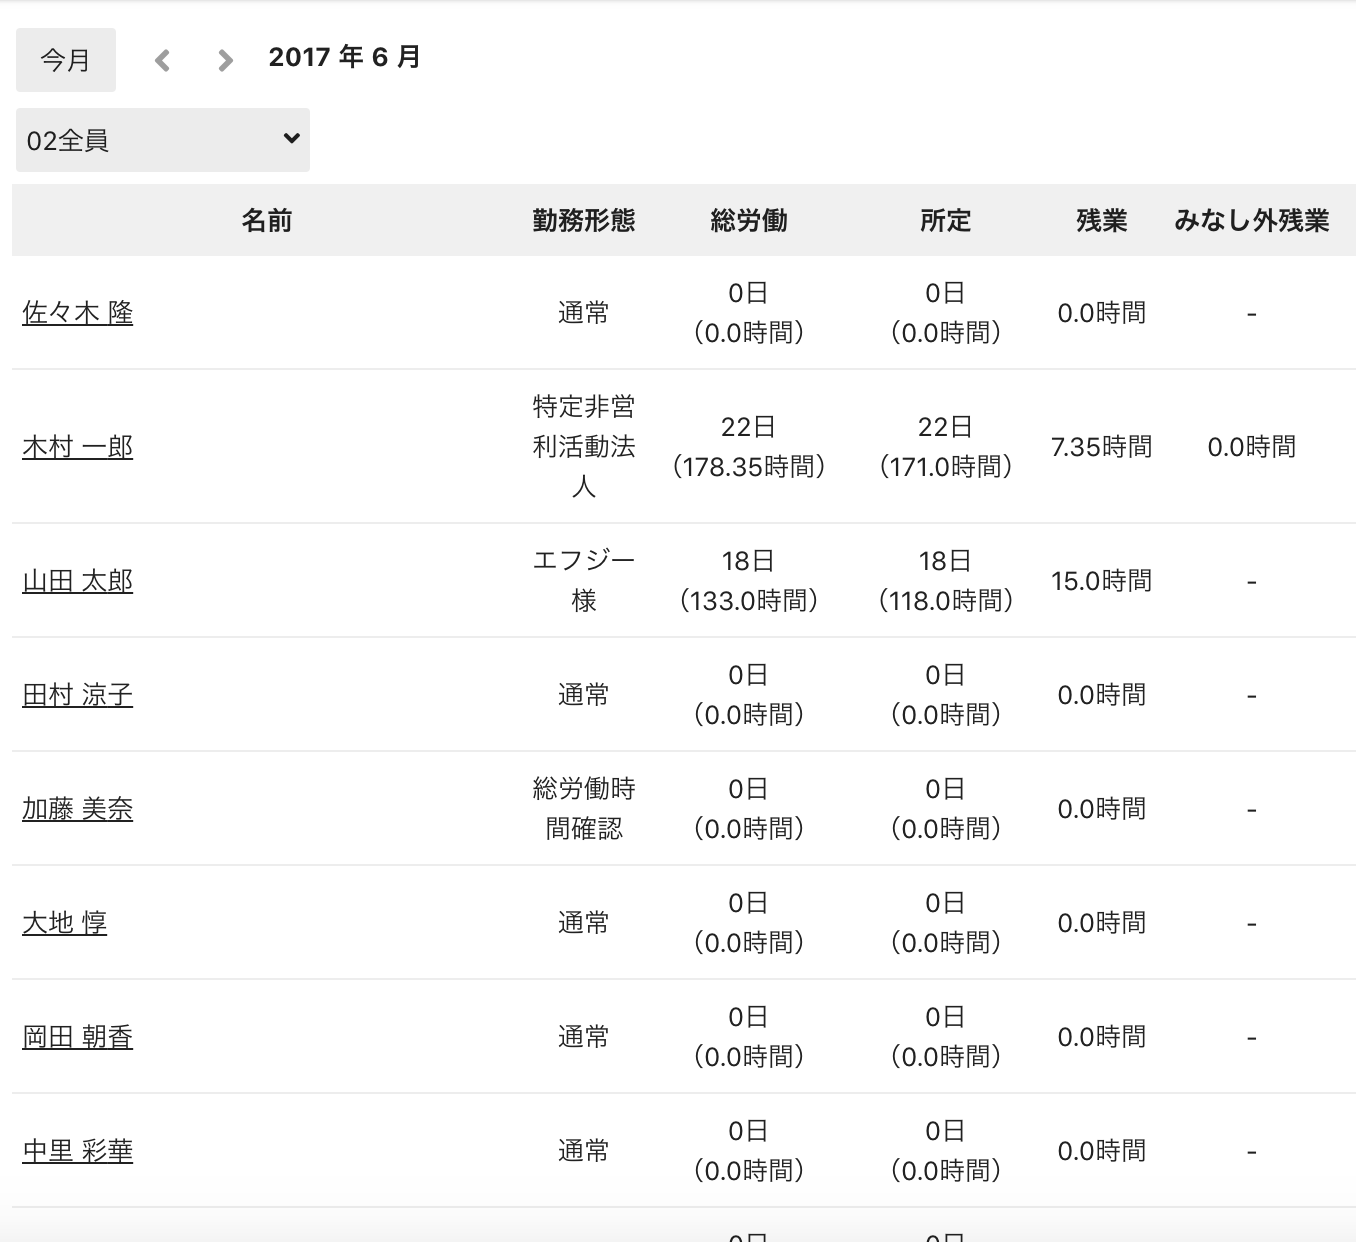Open 佐々木 隆 employee link
Screen dimensions: 1356x1242
point(78,313)
